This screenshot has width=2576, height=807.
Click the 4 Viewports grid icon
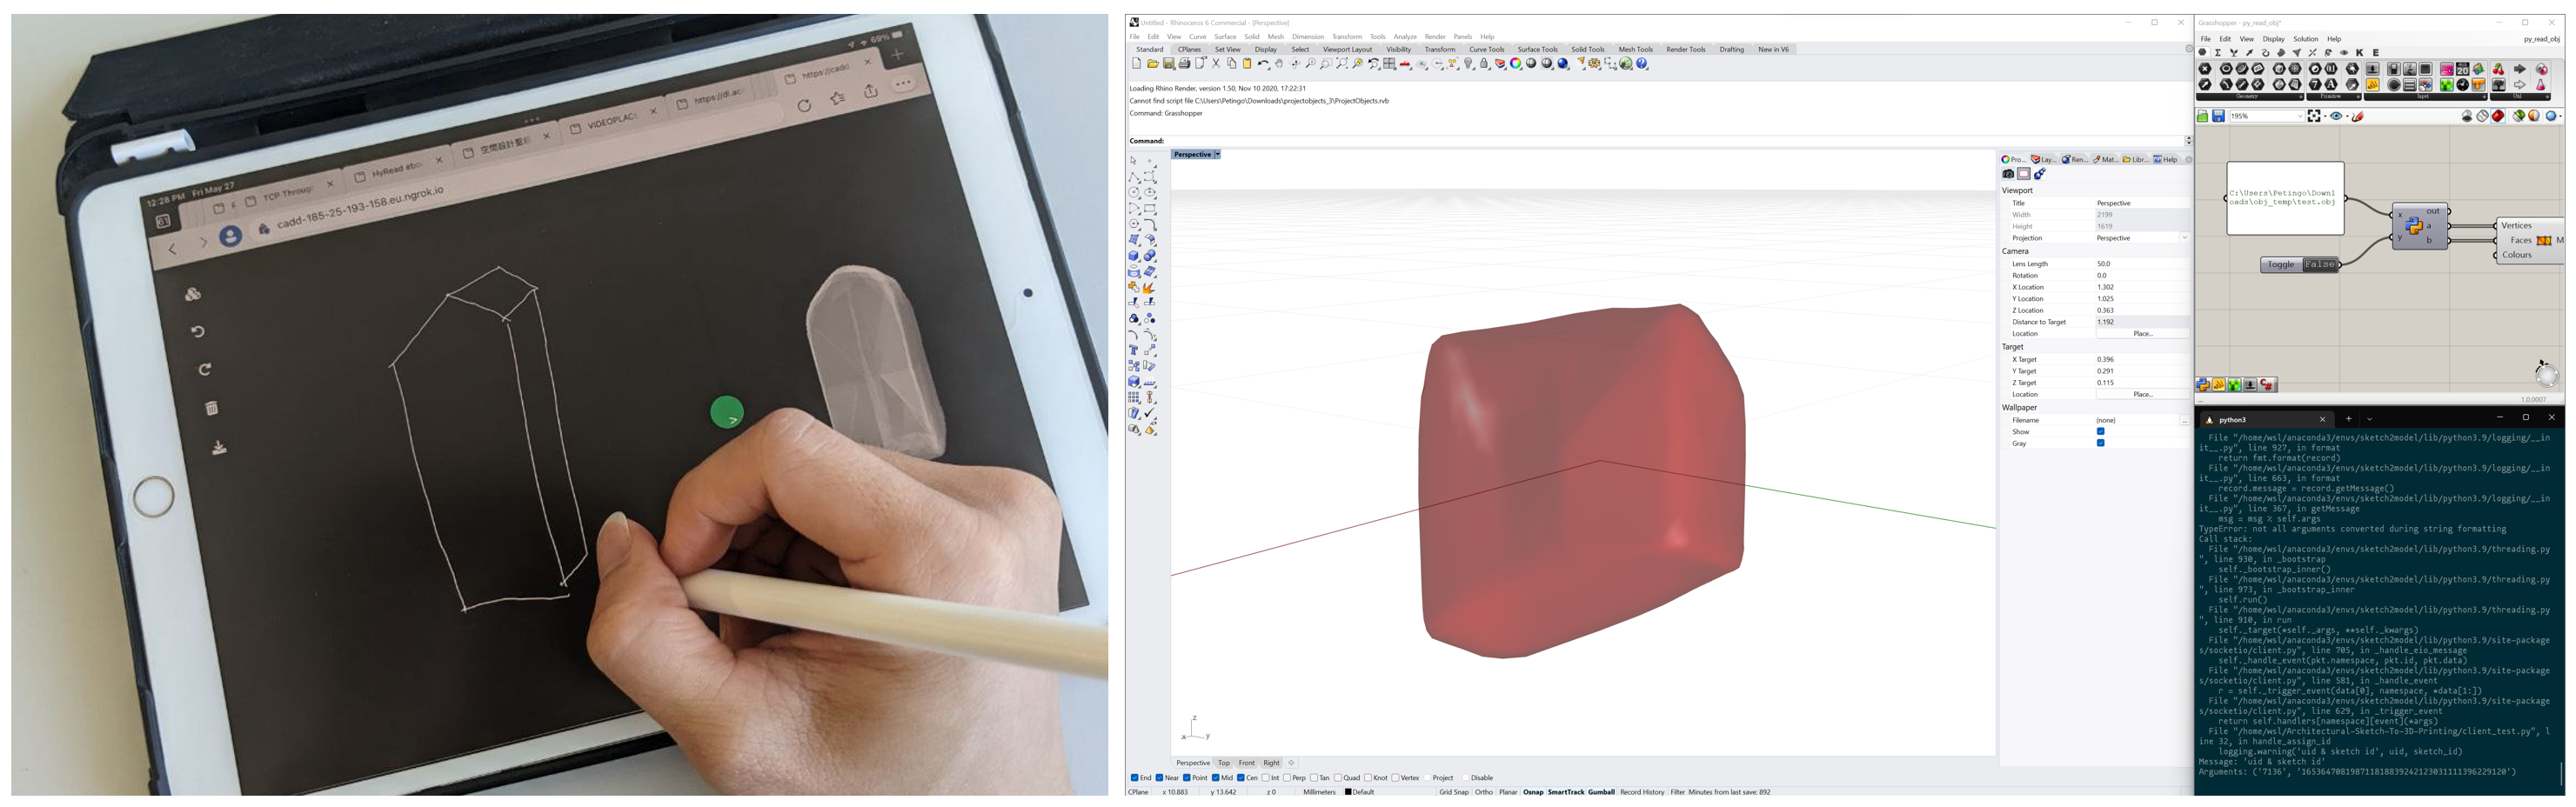click(1390, 64)
